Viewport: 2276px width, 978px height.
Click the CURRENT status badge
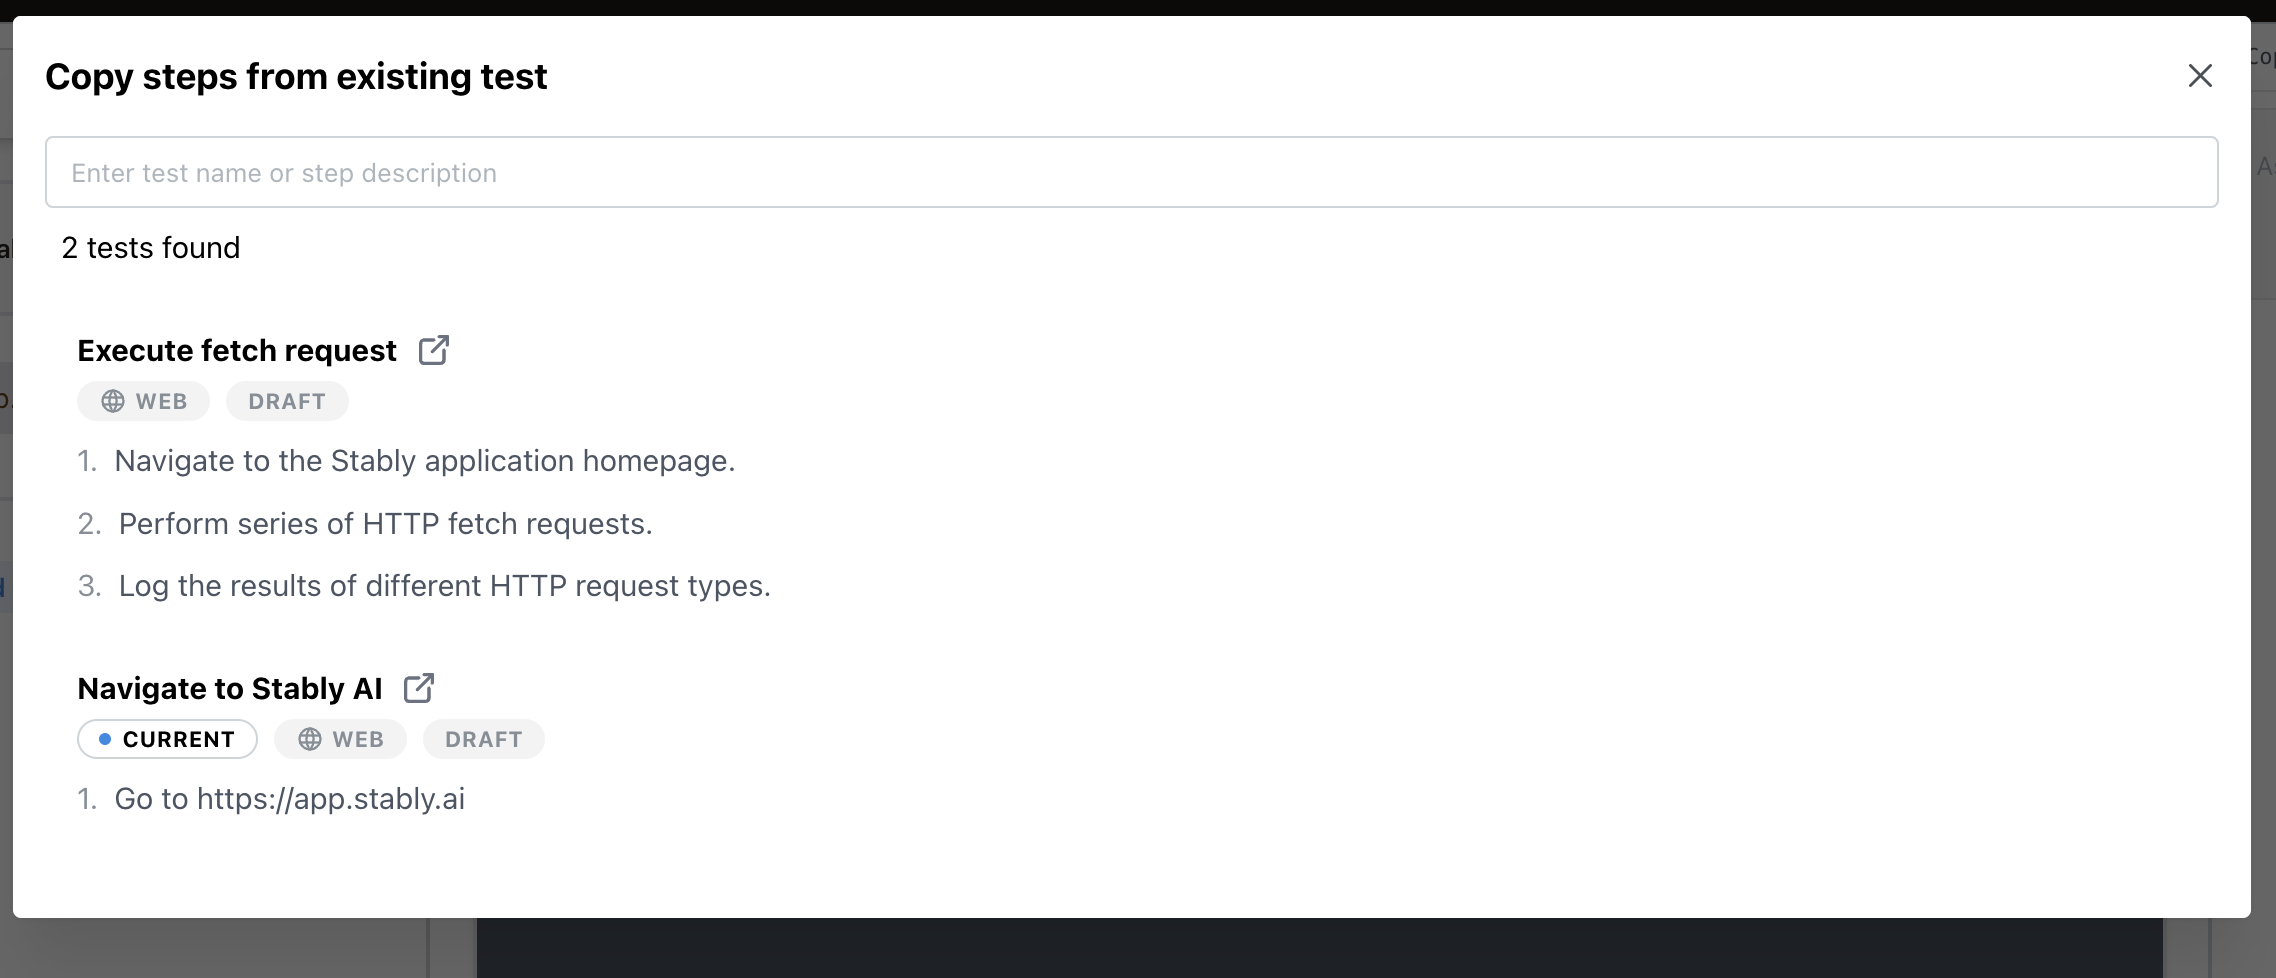click(x=168, y=739)
